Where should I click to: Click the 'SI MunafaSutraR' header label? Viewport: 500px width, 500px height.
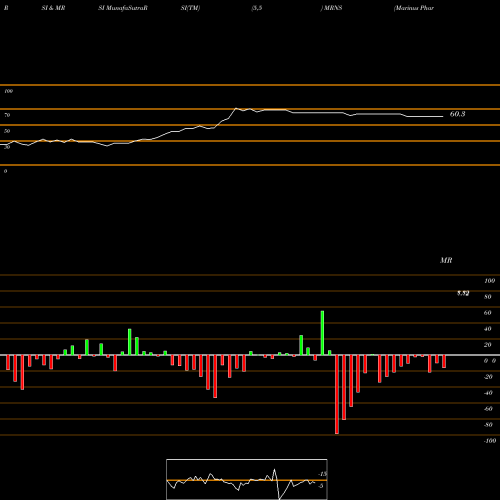click(x=123, y=8)
